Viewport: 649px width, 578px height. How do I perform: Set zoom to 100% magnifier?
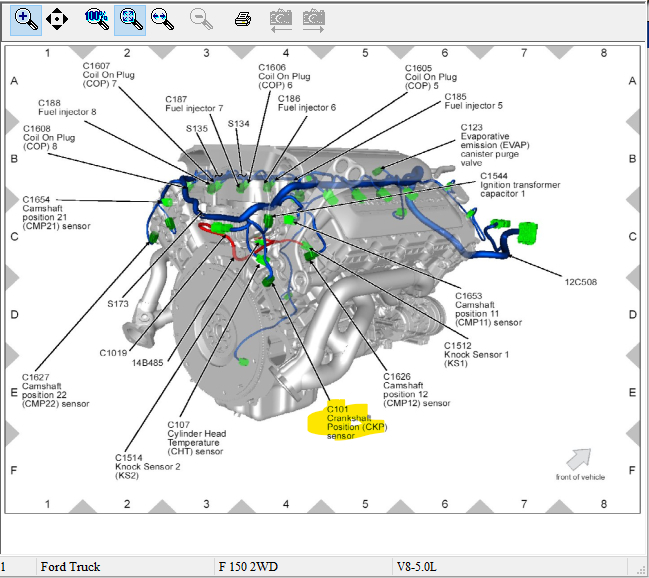pos(97,19)
